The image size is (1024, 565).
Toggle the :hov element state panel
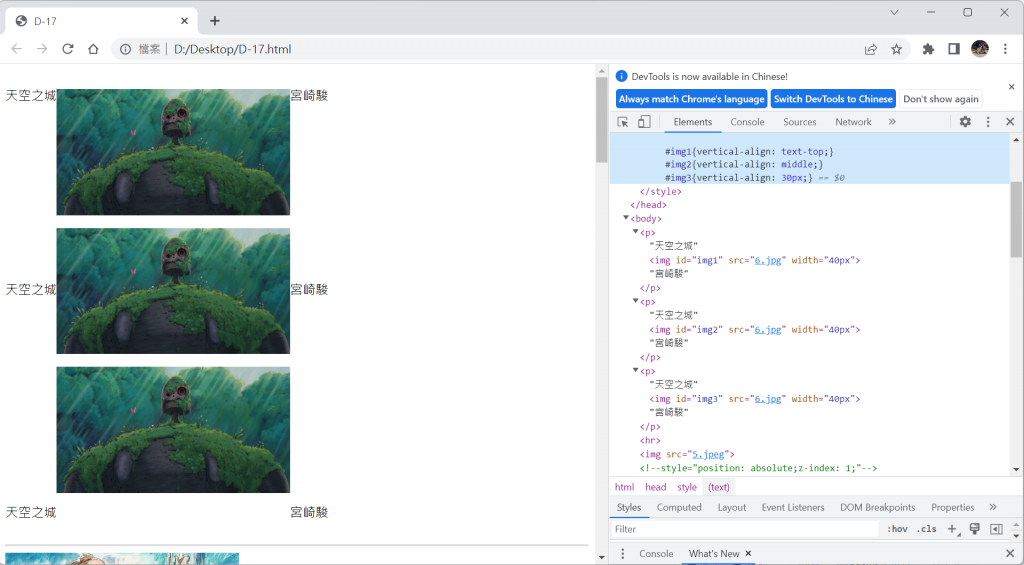click(x=897, y=529)
